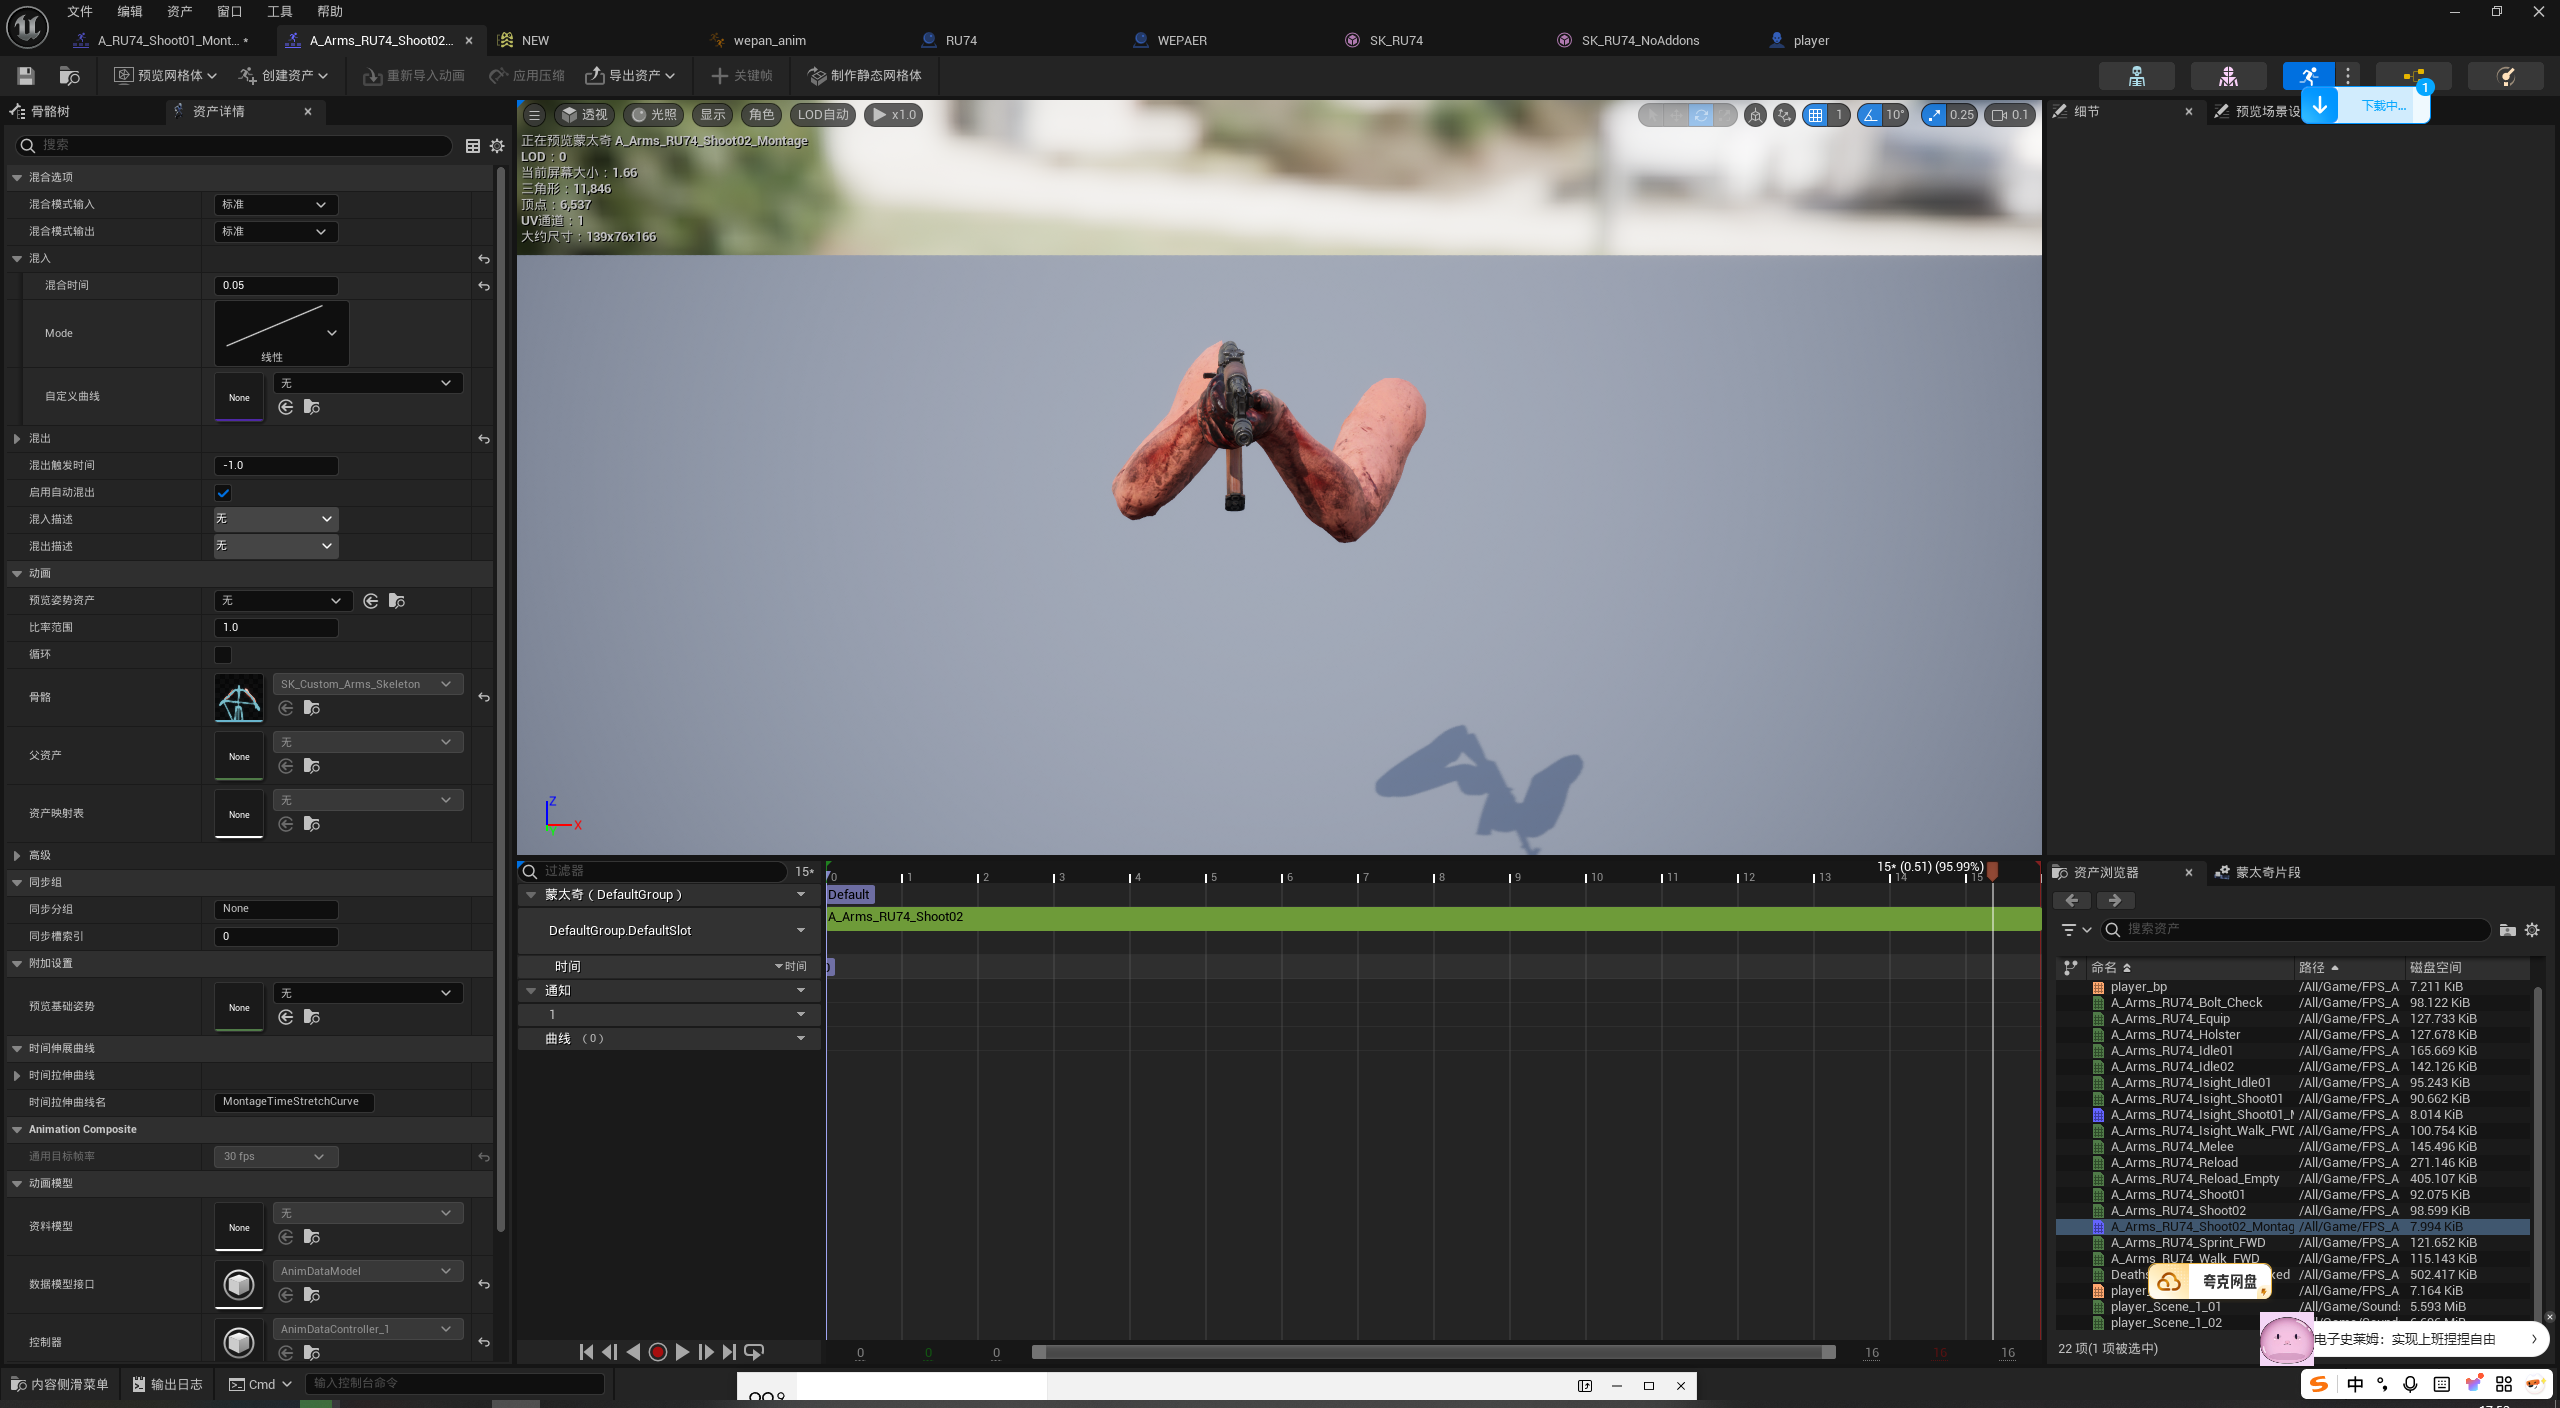This screenshot has height=1408, width=2560.
Task: Select the translate move tool in viewport
Action: [x=1676, y=115]
